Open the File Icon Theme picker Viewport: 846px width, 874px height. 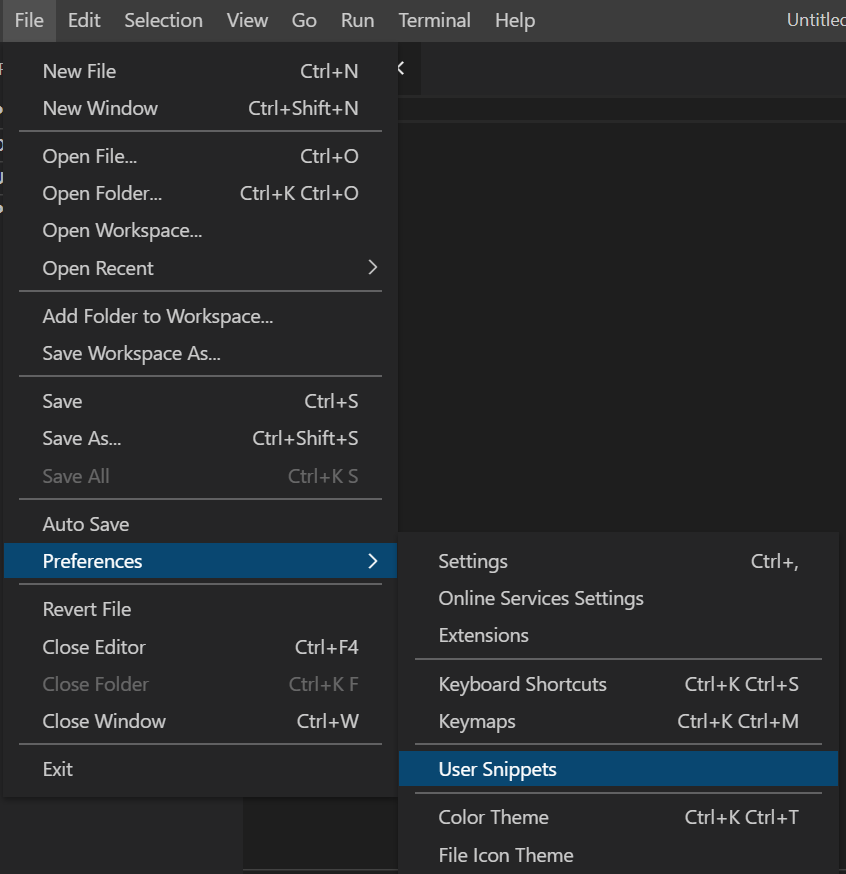click(x=505, y=855)
